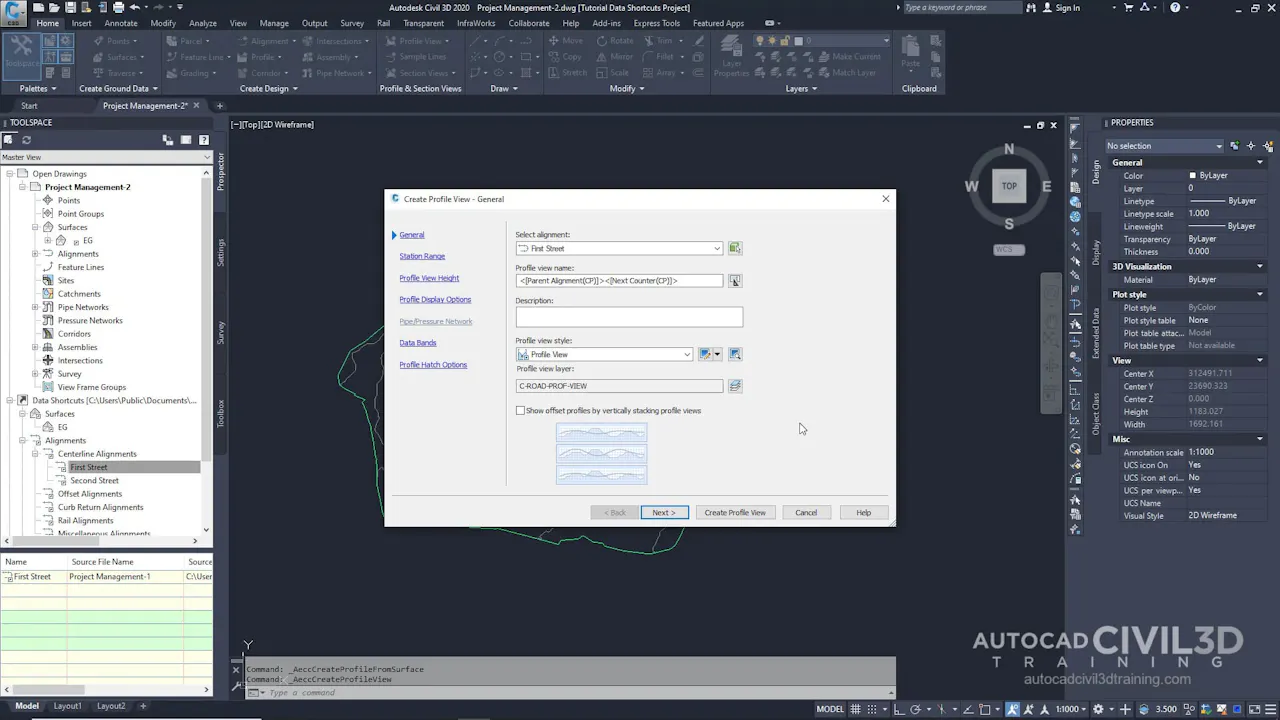Open the Points tool in Create Ground Data
This screenshot has width=1280, height=720.
118,41
